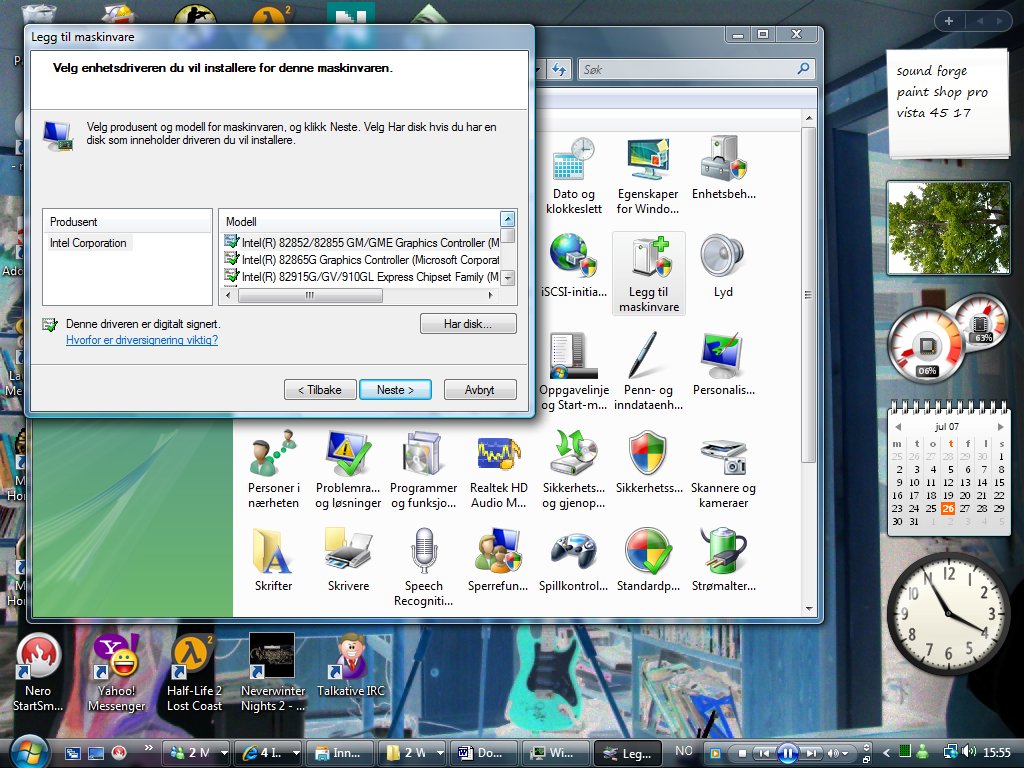Click Modell list horizontal scrollbar thumb
1024x768 pixels.
coord(310,295)
